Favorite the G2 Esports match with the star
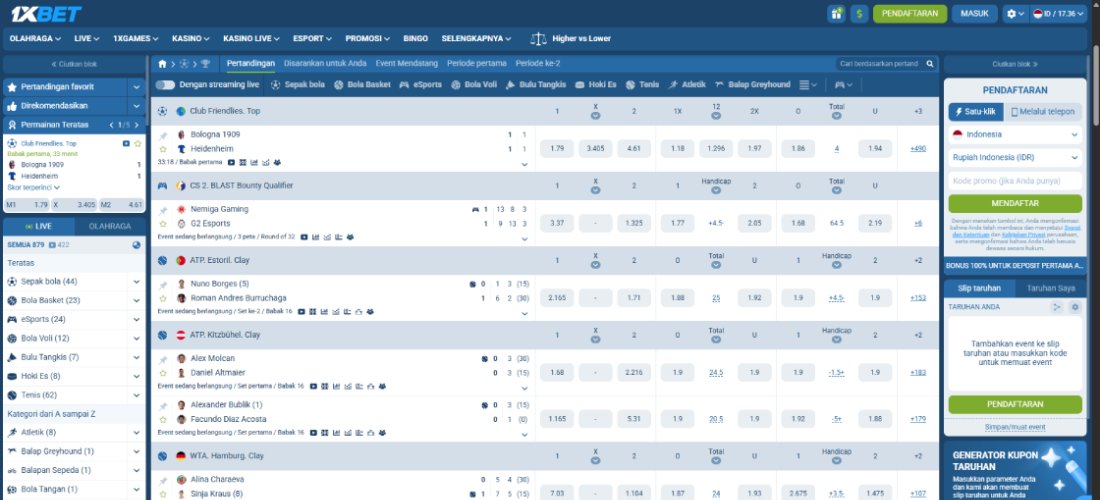The image size is (1100, 500). tap(163, 223)
